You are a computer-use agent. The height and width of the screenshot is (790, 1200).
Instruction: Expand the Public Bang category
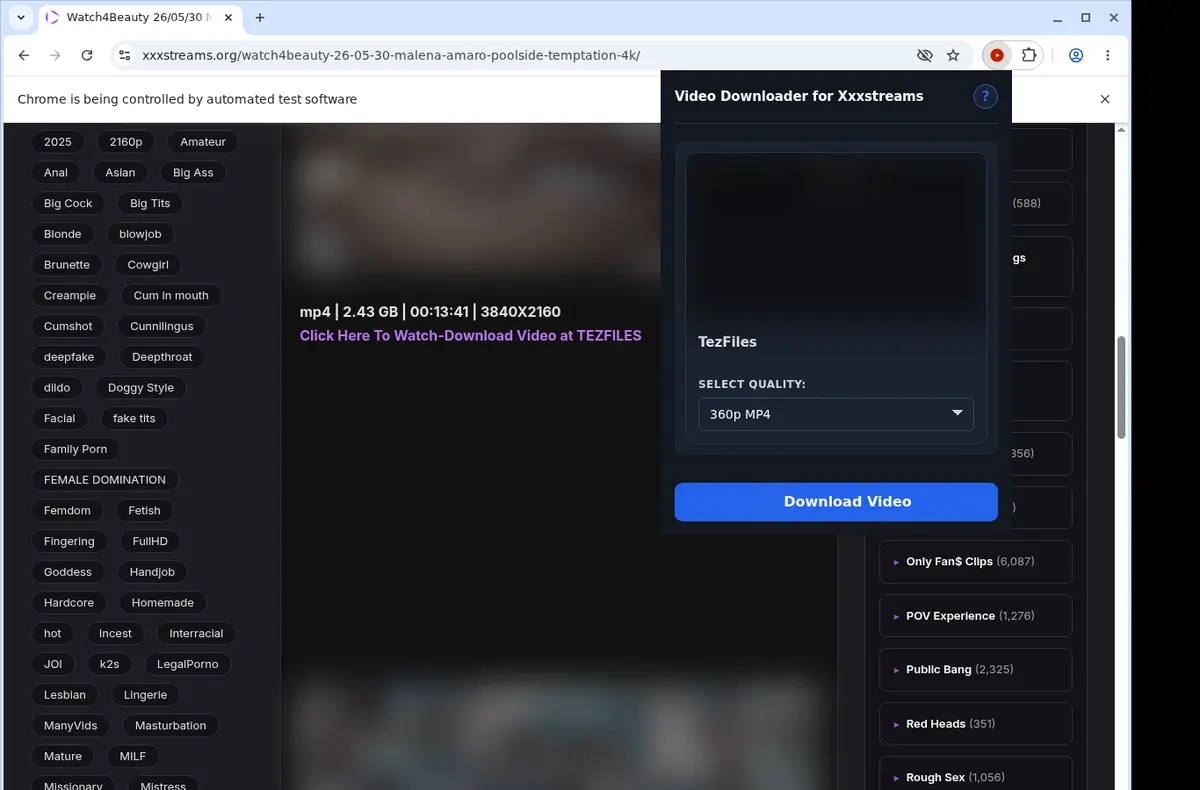[975, 670]
